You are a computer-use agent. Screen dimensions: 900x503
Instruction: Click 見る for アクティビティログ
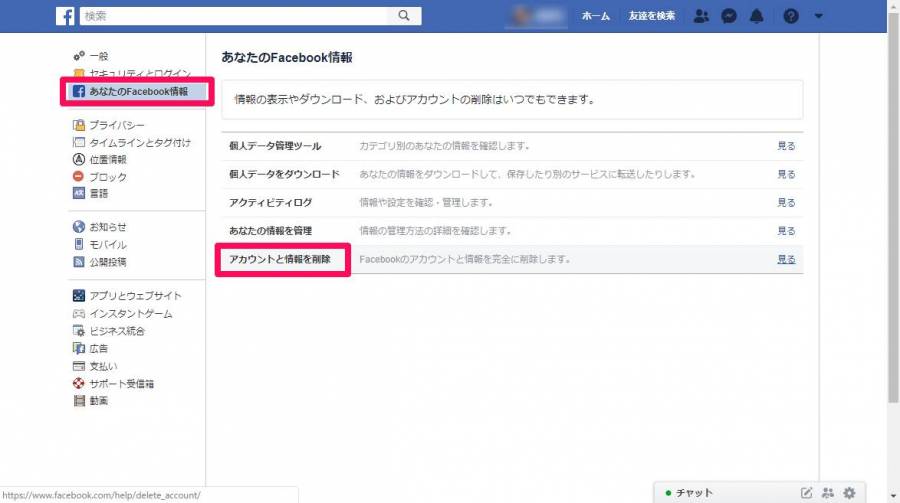786,202
